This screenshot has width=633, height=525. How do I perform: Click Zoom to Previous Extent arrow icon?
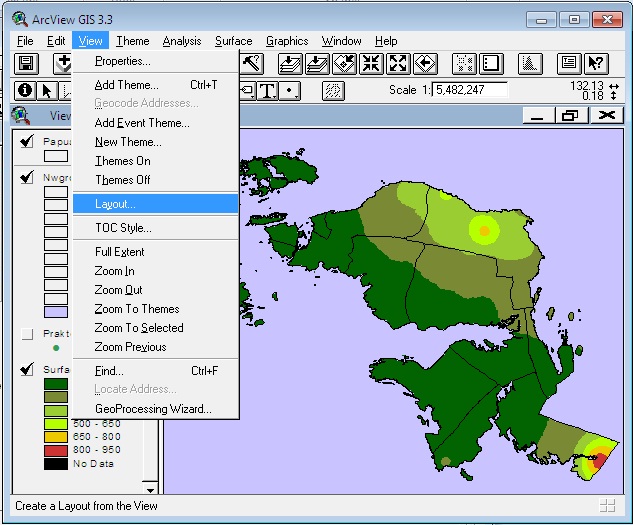pos(425,64)
